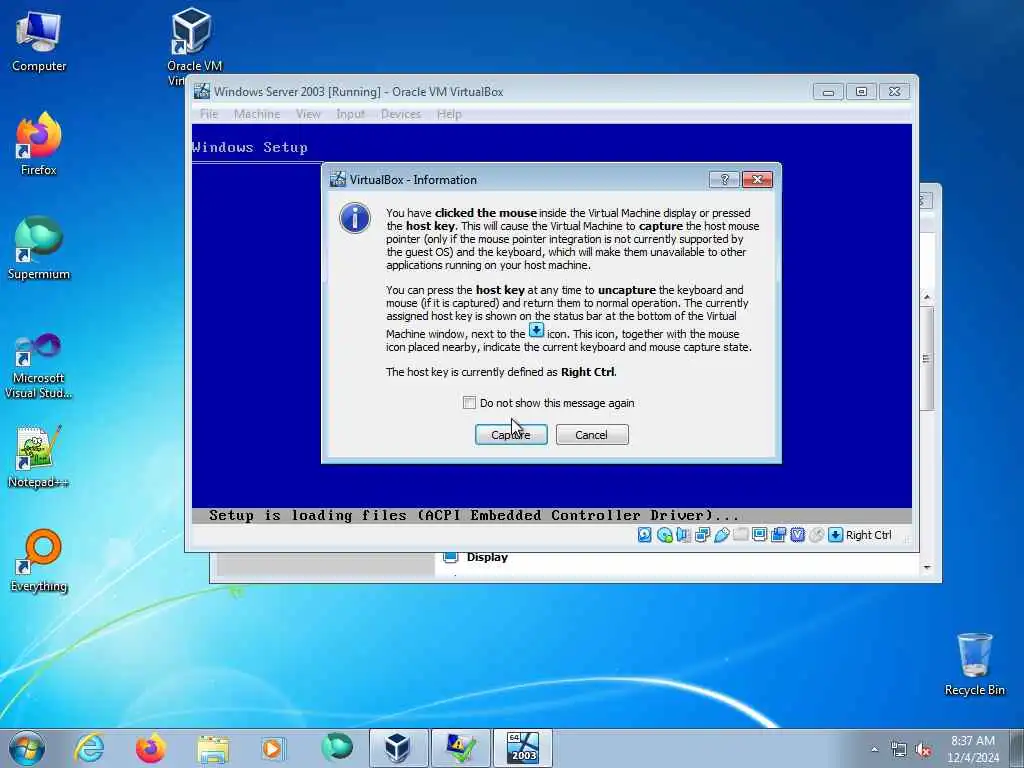Maximize the Windows Server 2003 VM window
This screenshot has height=768, width=1024.
(861, 91)
